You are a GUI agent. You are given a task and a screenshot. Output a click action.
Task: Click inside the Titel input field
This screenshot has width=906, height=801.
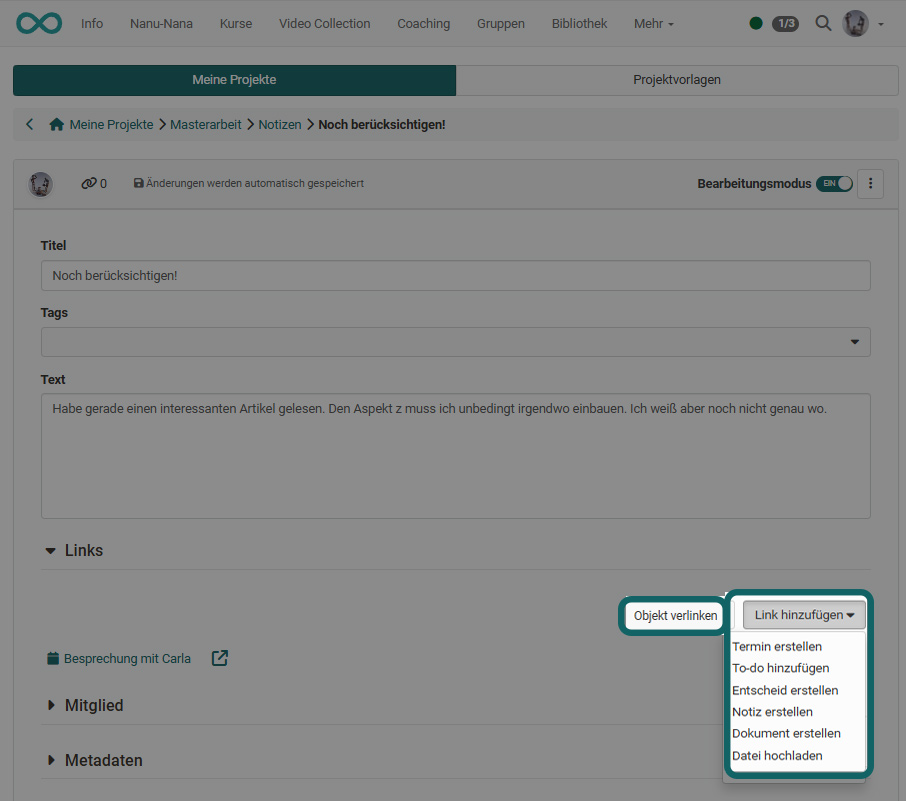456,275
